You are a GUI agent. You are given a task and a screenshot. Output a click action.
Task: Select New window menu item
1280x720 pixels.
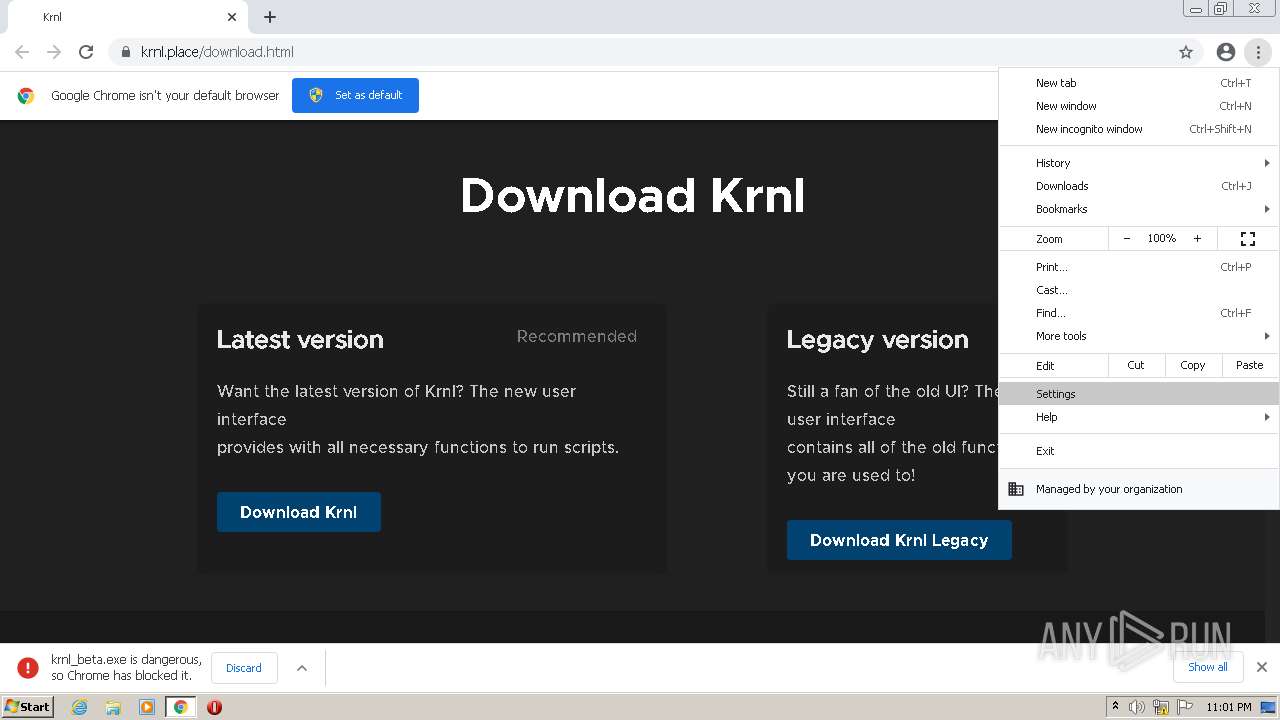tap(1139, 106)
